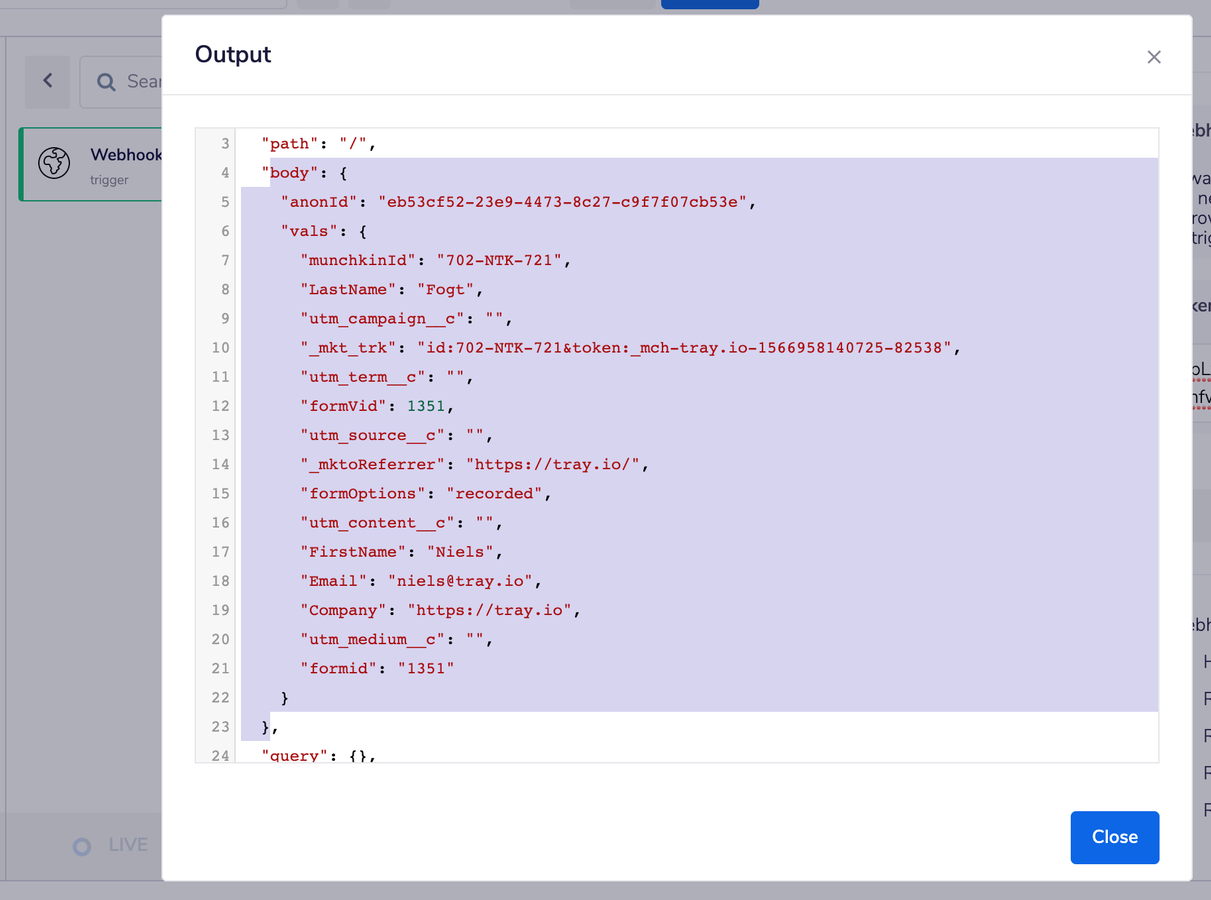Screen dimensions: 1211x900
Task: Click line number 10 in the gutter
Action: click(x=220, y=348)
